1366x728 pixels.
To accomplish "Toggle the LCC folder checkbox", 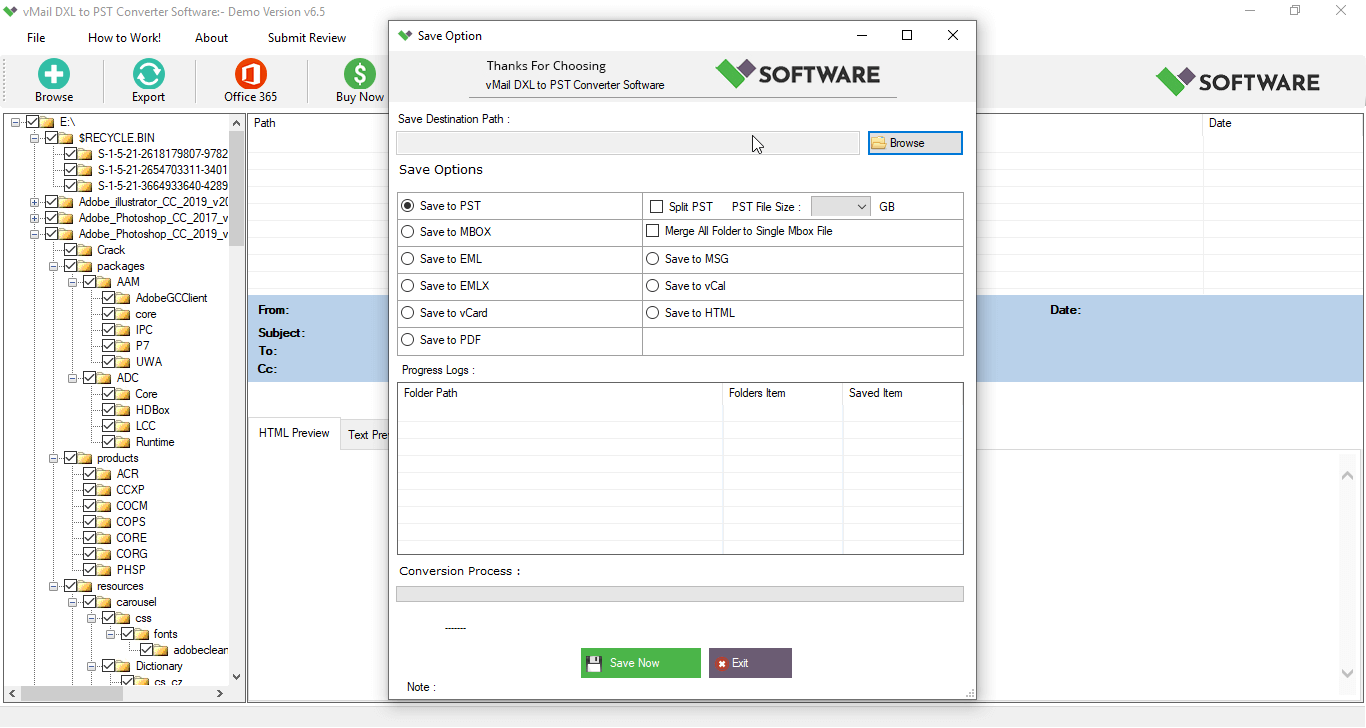I will pyautogui.click(x=109, y=426).
